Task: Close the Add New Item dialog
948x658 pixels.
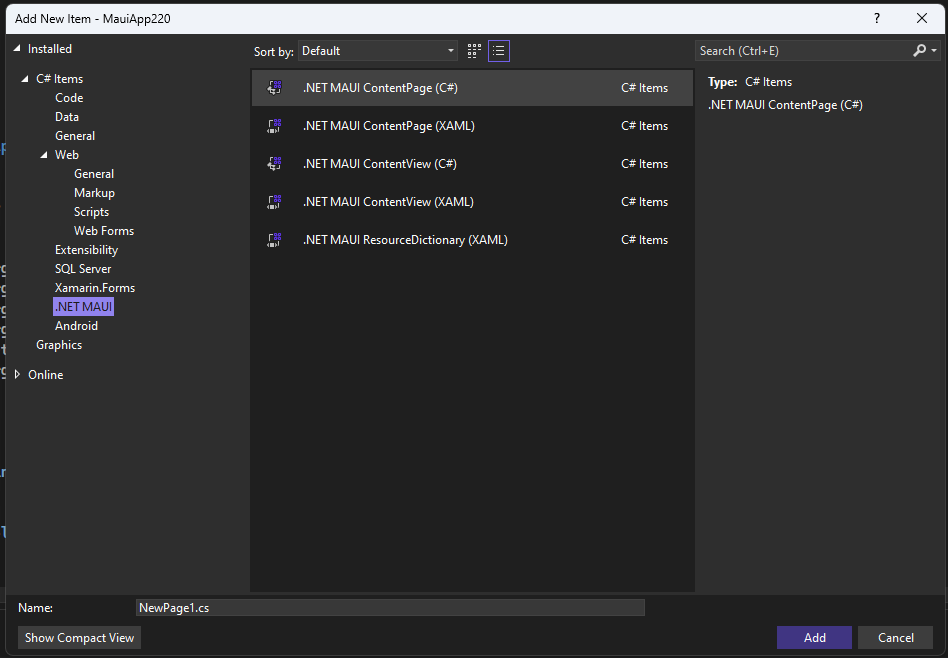Action: point(921,18)
